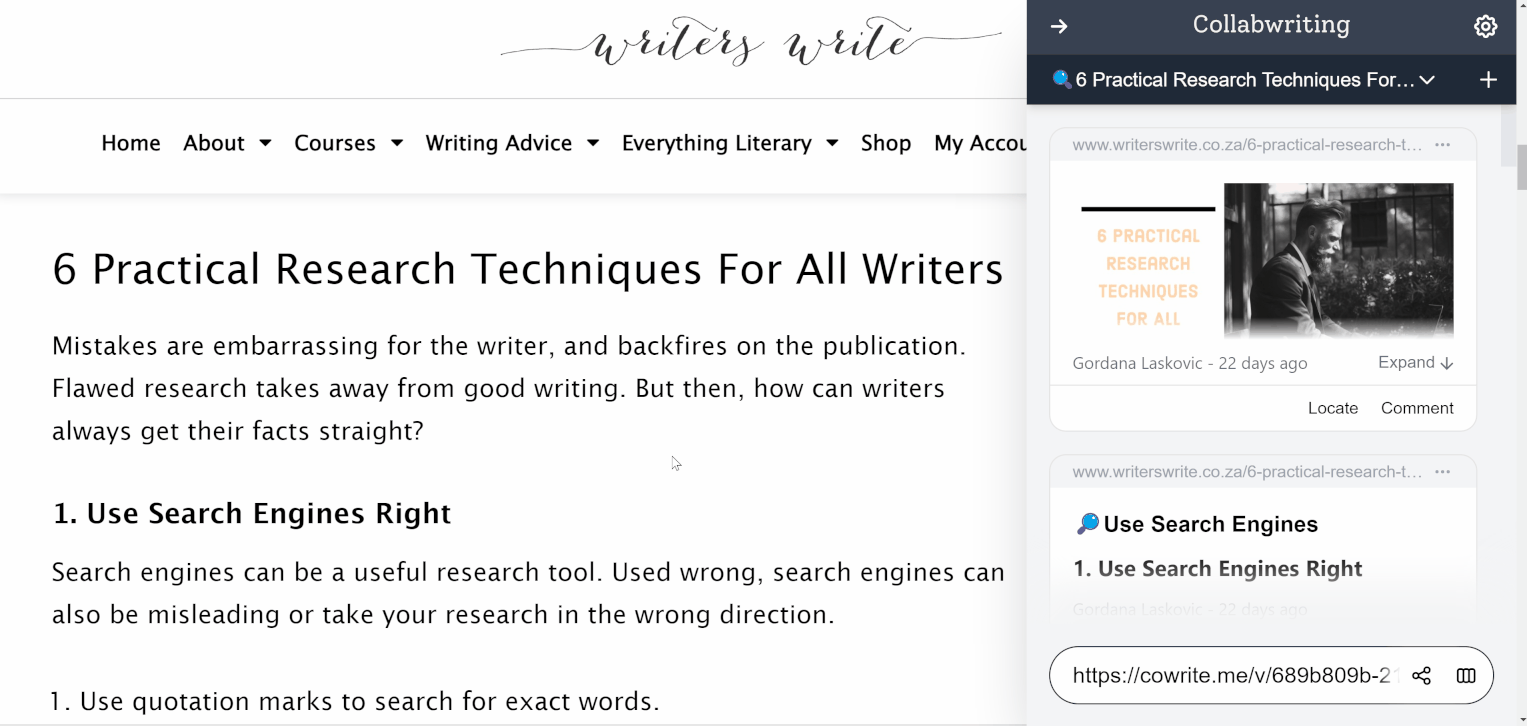1527x726 pixels.
Task: Expand the first highlight card
Action: click(1415, 363)
